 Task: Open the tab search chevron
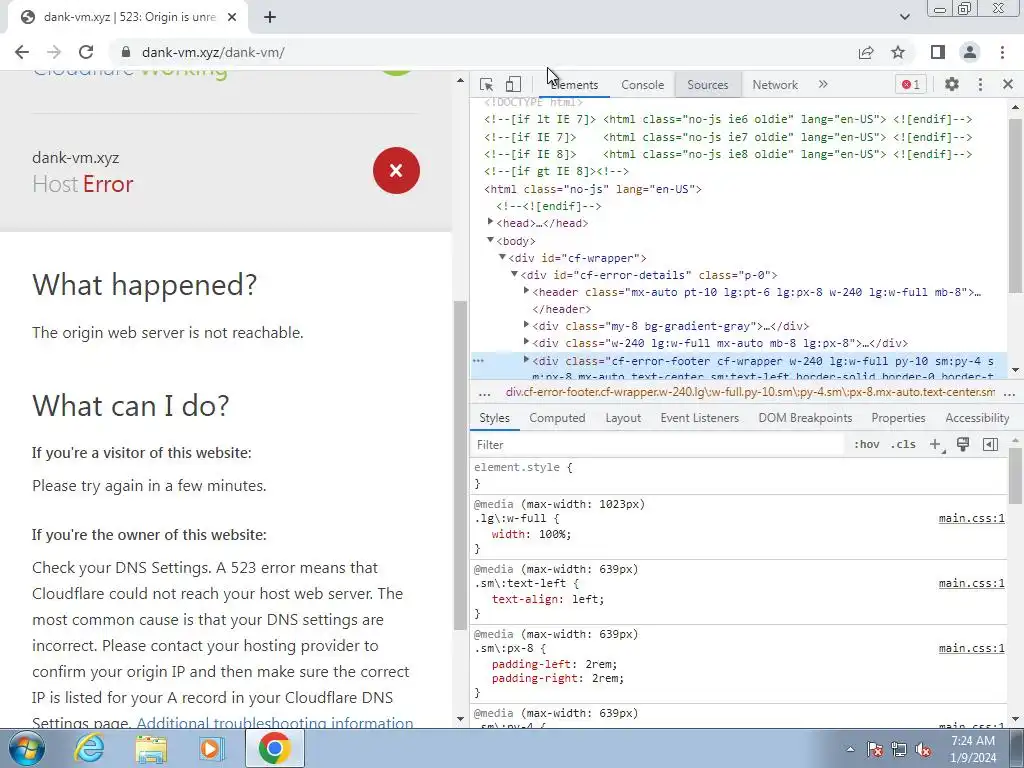click(904, 17)
